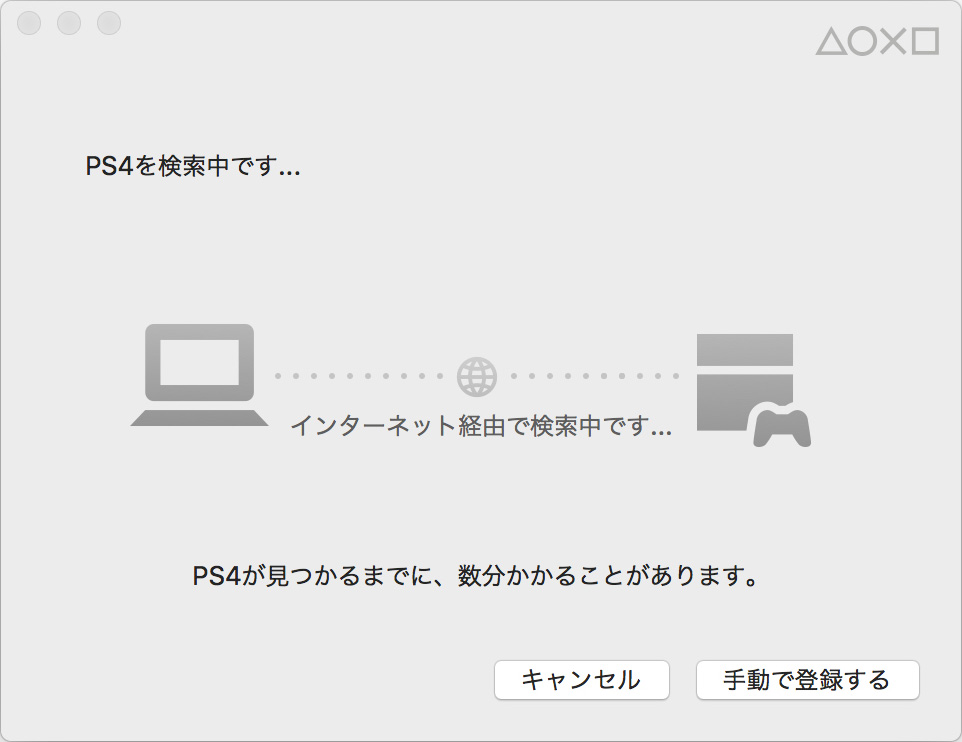962x742 pixels.
Task: Click the 手動で登録する button
Action: coord(807,679)
